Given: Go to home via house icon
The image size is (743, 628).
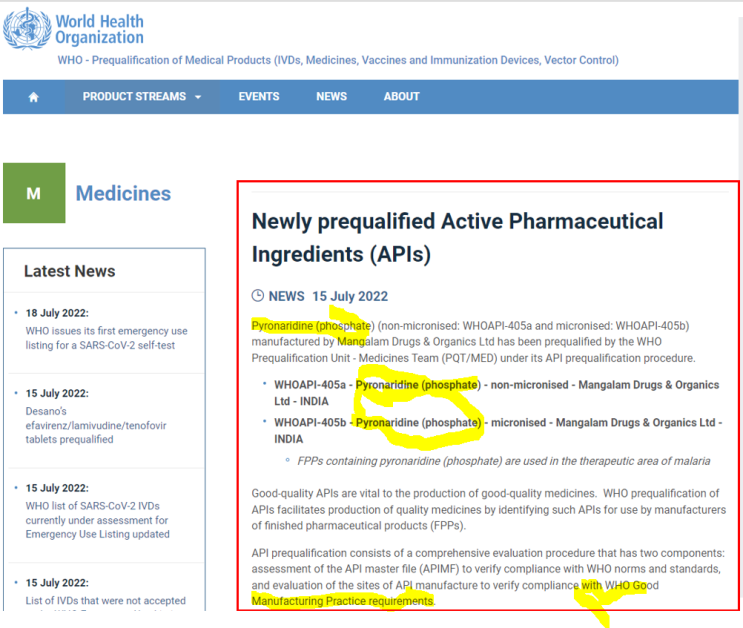Looking at the screenshot, I should click(33, 97).
